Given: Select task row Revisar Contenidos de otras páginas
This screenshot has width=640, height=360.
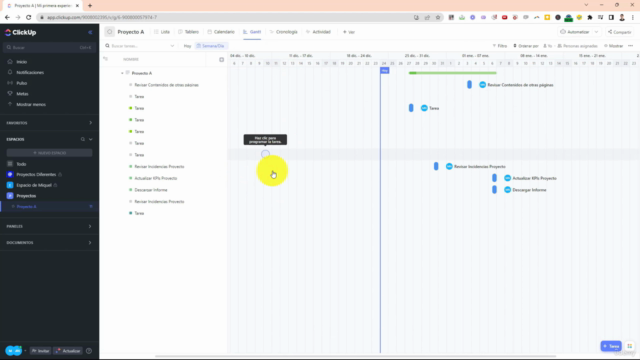Looking at the screenshot, I should [166, 85].
